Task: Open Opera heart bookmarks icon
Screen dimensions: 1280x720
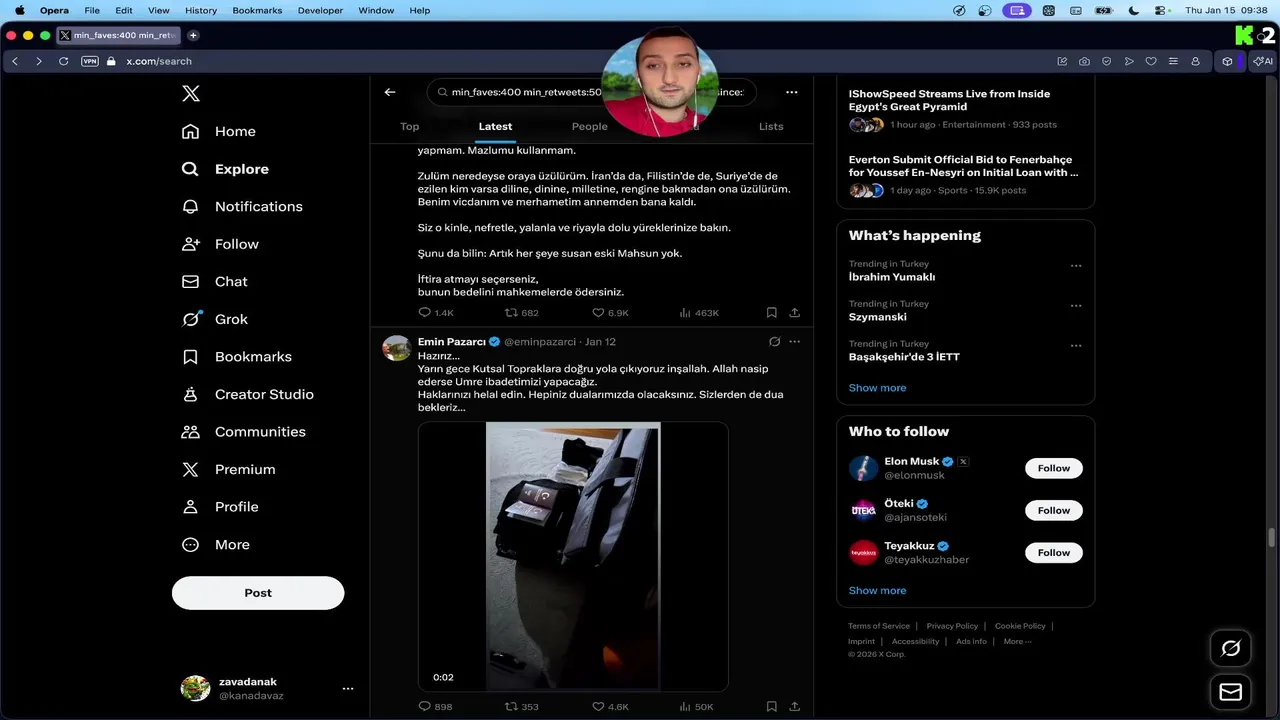Action: click(1151, 61)
